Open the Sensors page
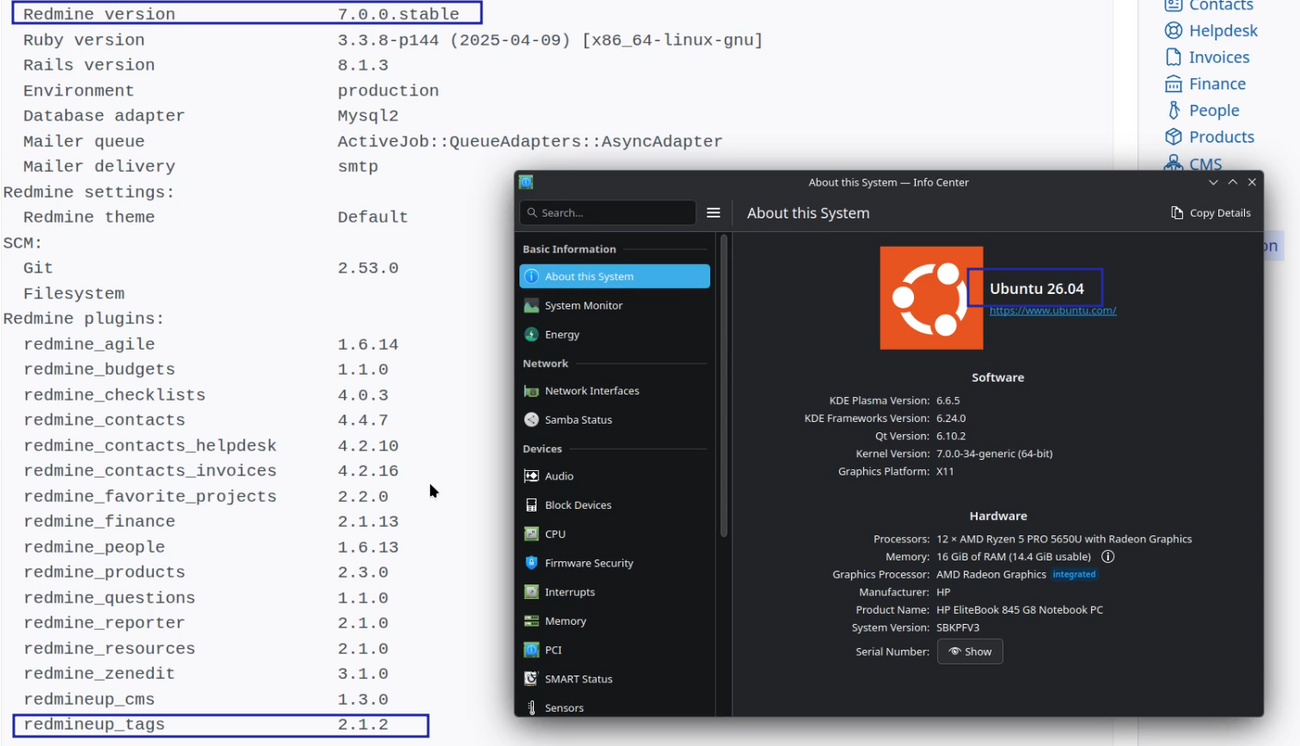1300x746 pixels. 615,707
